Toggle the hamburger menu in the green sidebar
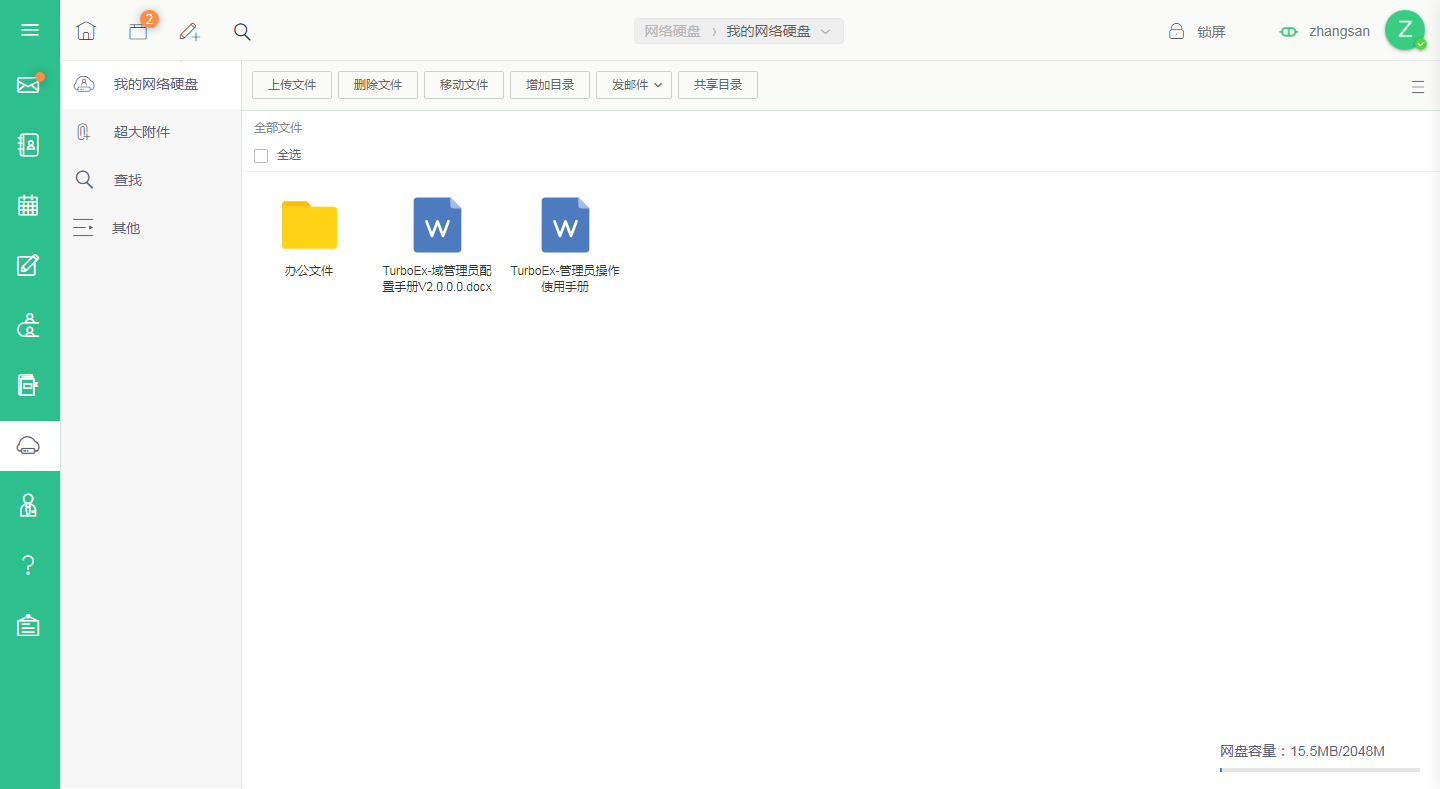Screen dimensions: 1440x789 click(29, 30)
